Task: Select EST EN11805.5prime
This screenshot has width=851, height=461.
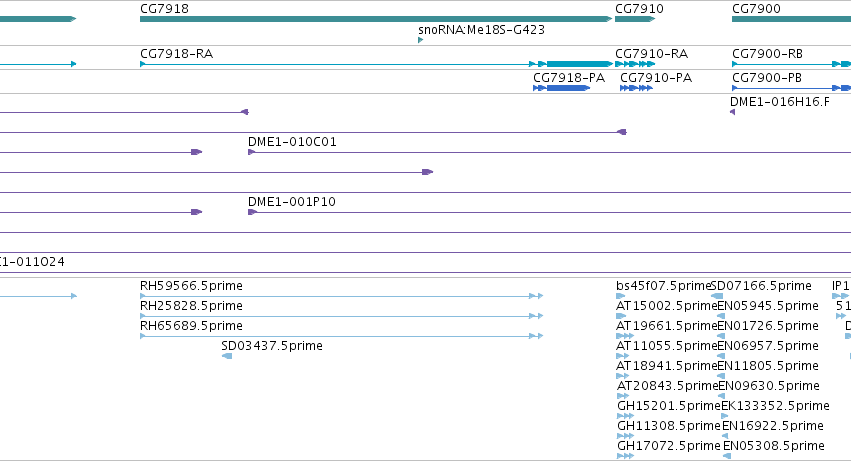Action: [768, 366]
